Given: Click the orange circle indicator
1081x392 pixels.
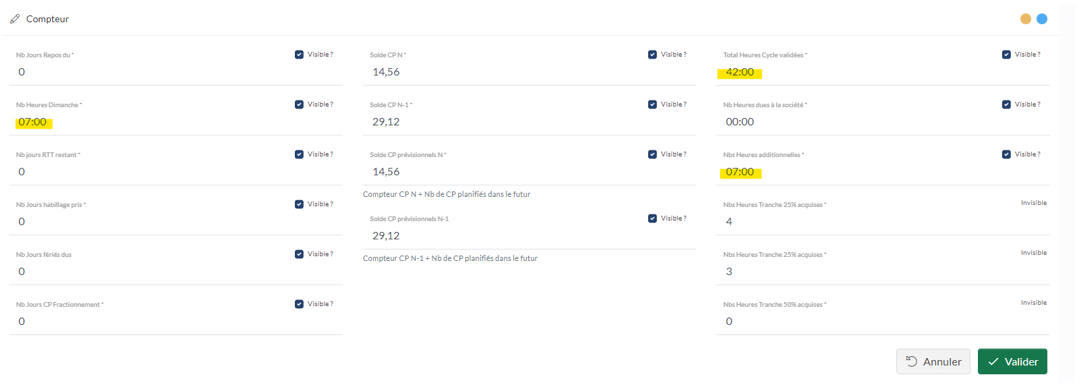Looking at the screenshot, I should tap(1027, 19).
